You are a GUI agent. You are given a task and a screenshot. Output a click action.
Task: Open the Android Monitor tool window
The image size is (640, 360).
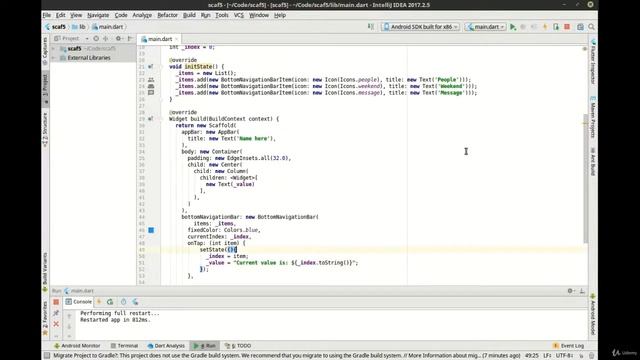(x=77, y=346)
